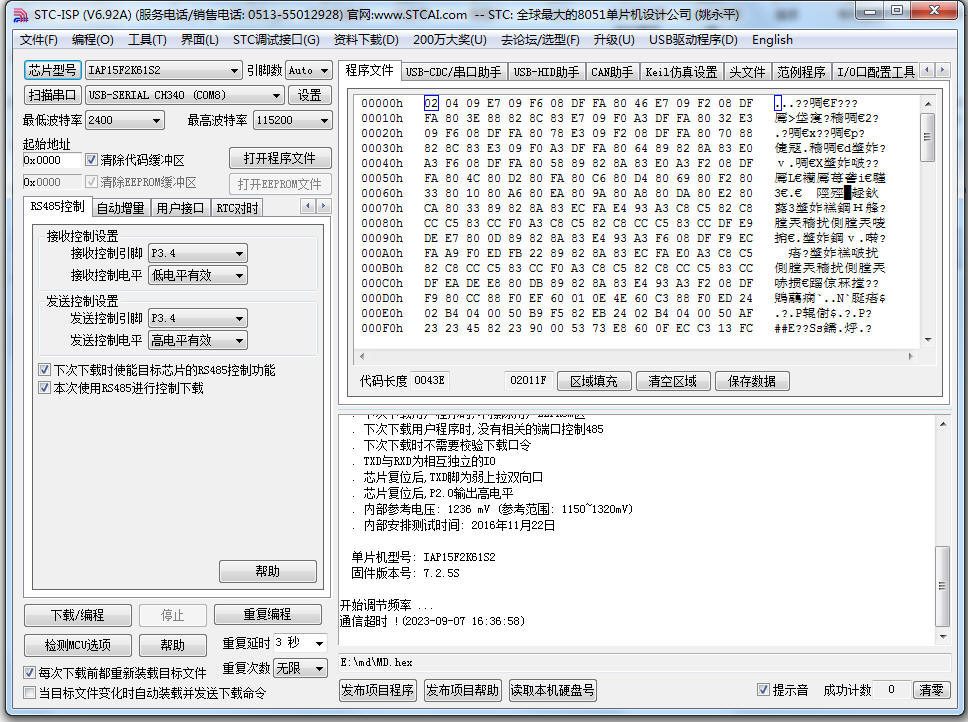Open chip model dropdown IAP15F2K61S2
The image size is (968, 722).
point(164,70)
